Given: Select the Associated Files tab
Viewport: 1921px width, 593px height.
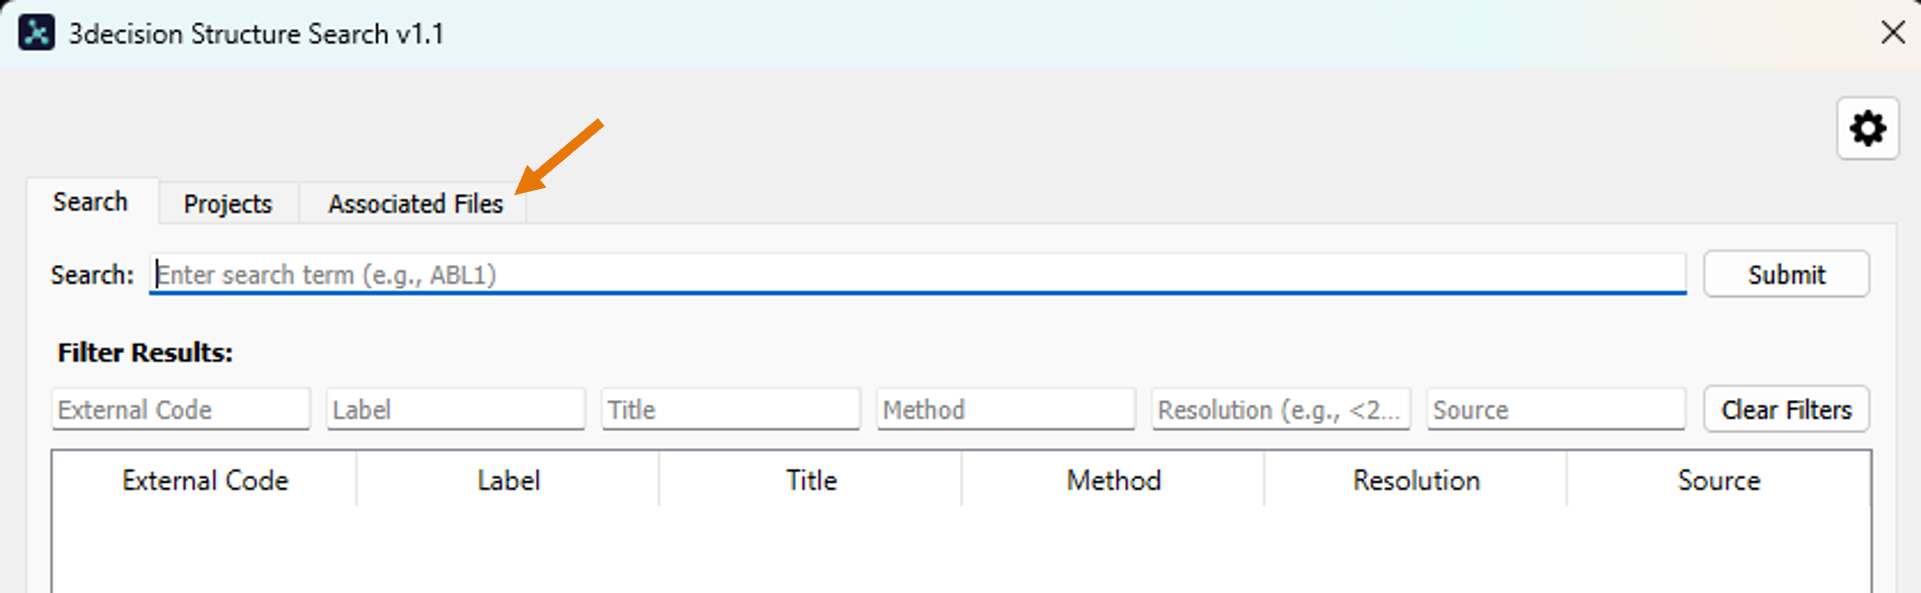Looking at the screenshot, I should click(x=415, y=204).
